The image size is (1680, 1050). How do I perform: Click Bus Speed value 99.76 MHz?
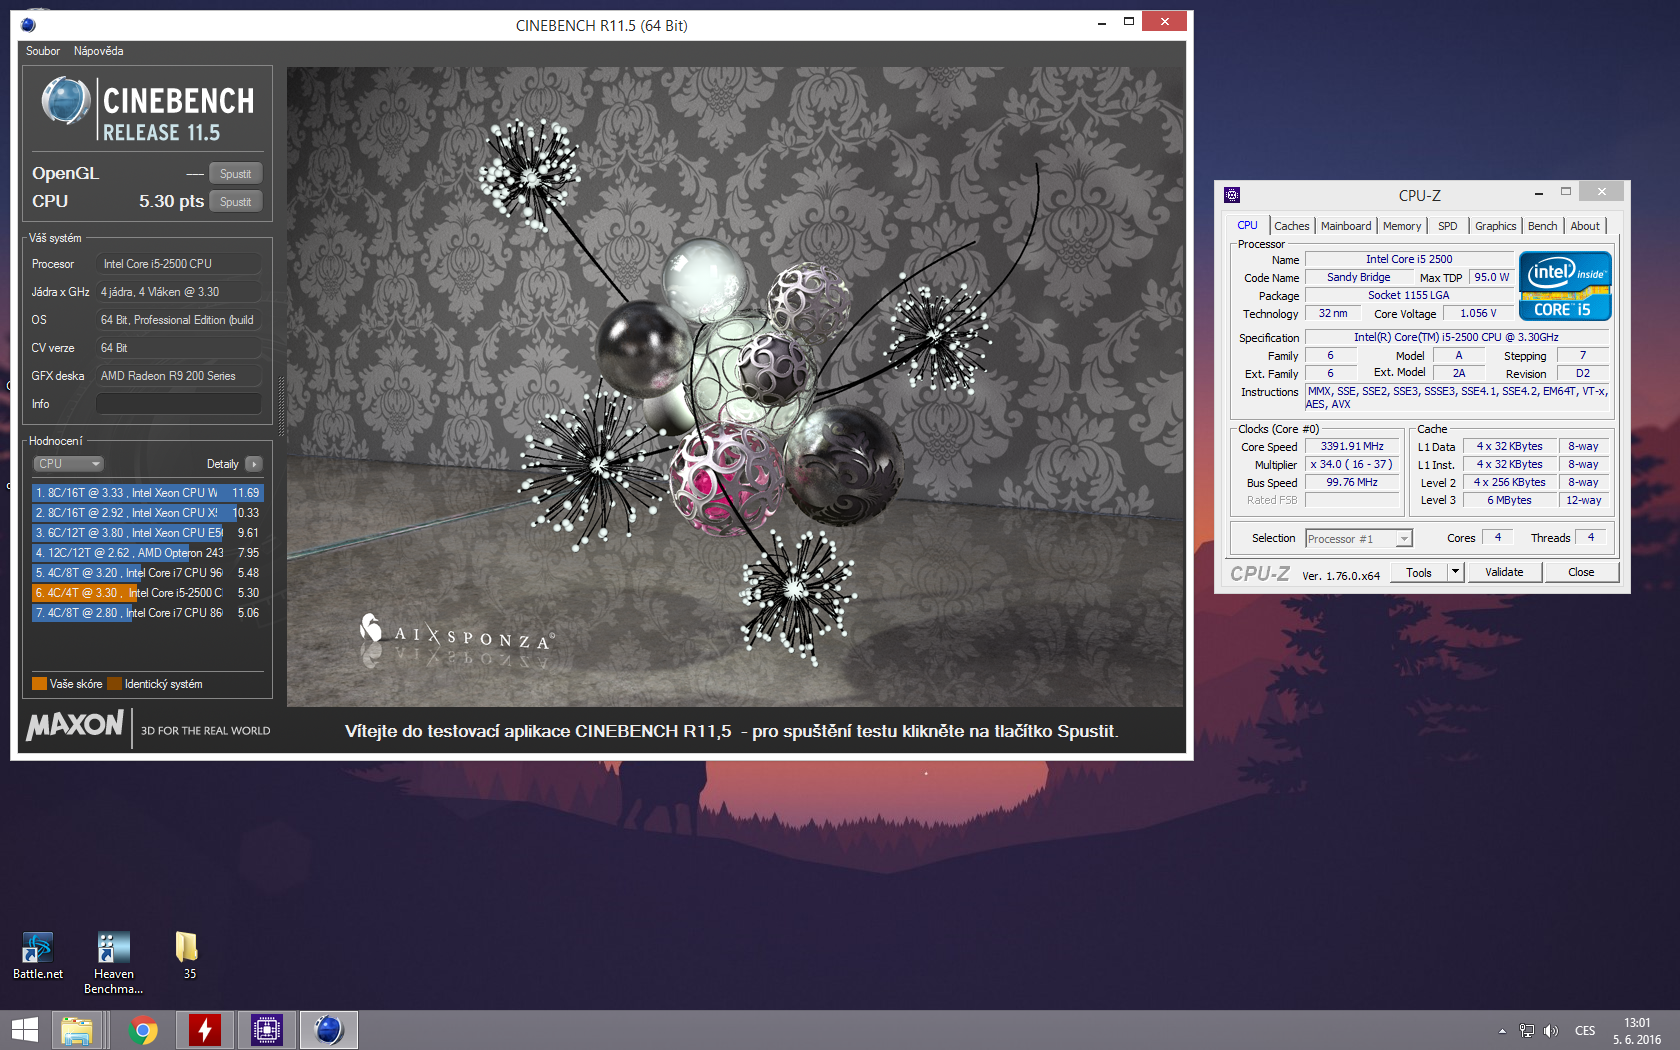coord(1352,483)
